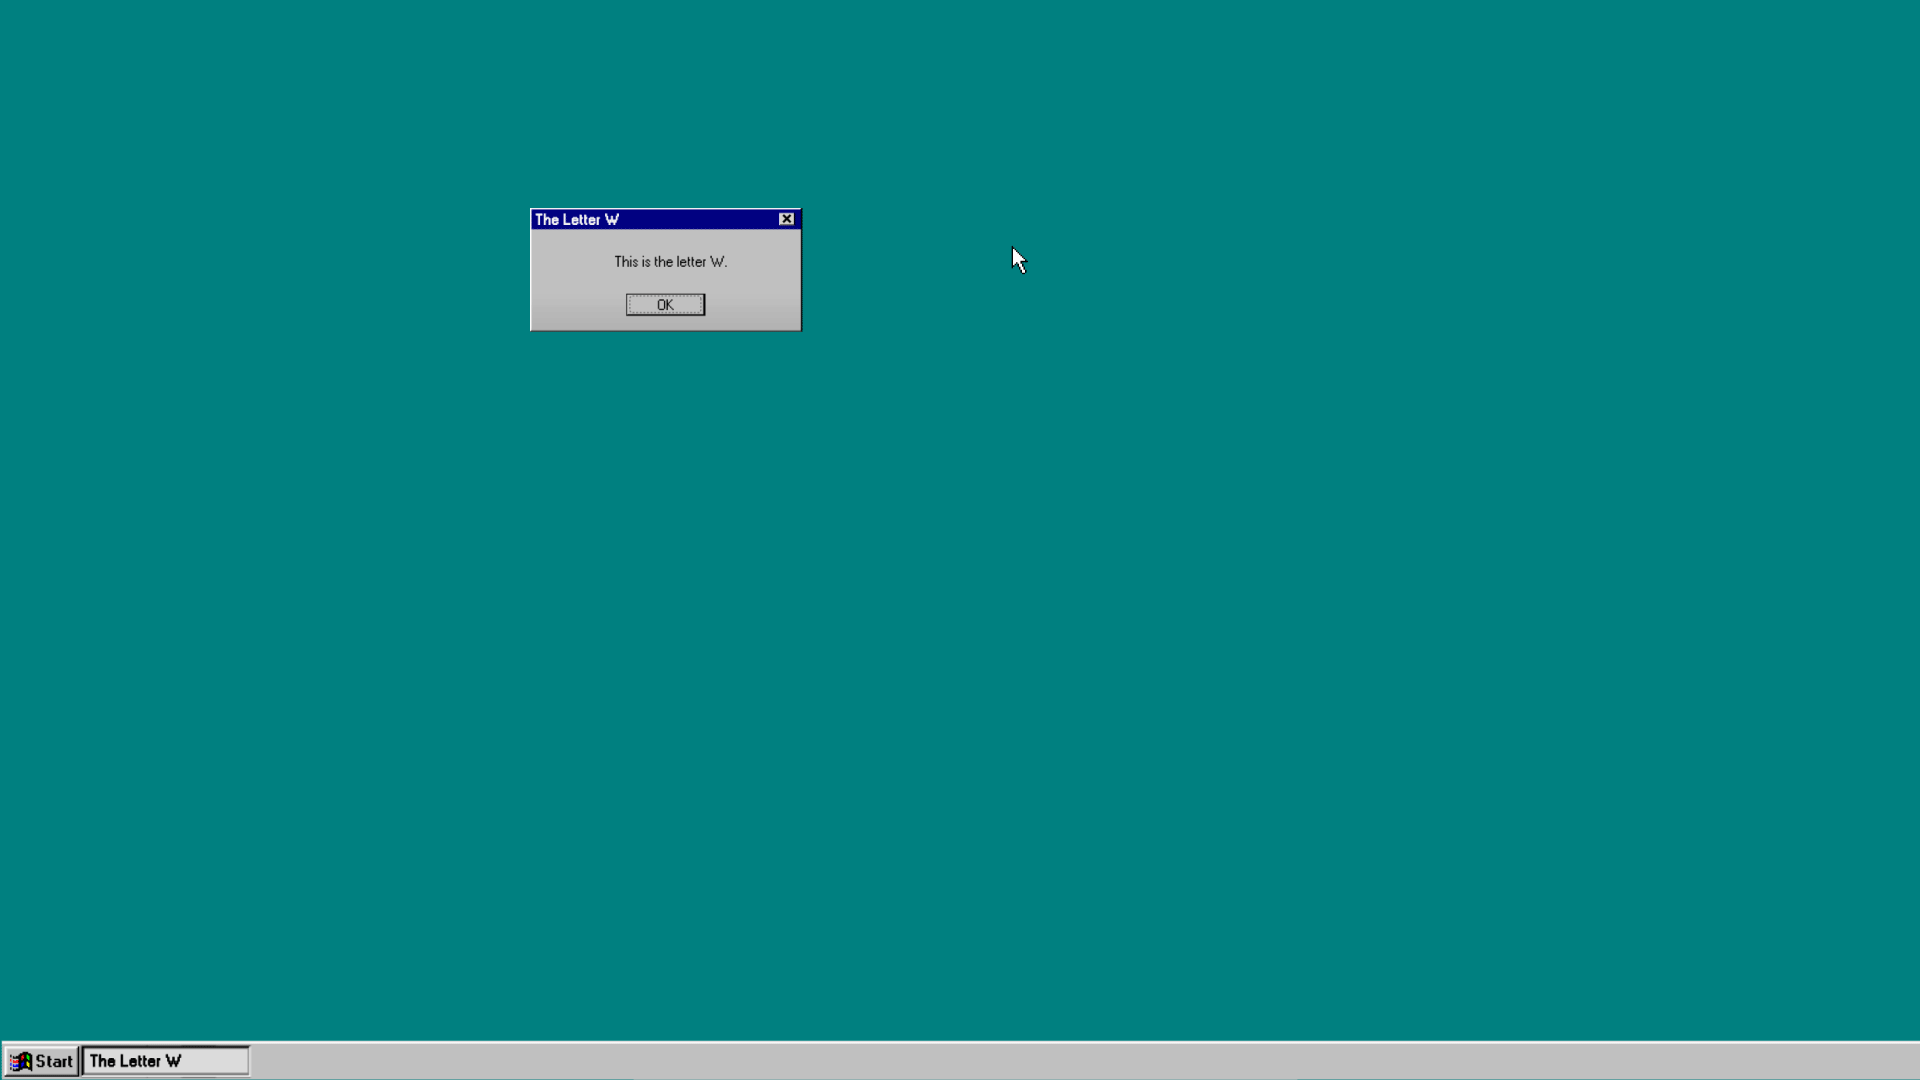The width and height of the screenshot is (1920, 1080).
Task: Click the 'Start' text label on taskbar
Action: click(x=54, y=1061)
